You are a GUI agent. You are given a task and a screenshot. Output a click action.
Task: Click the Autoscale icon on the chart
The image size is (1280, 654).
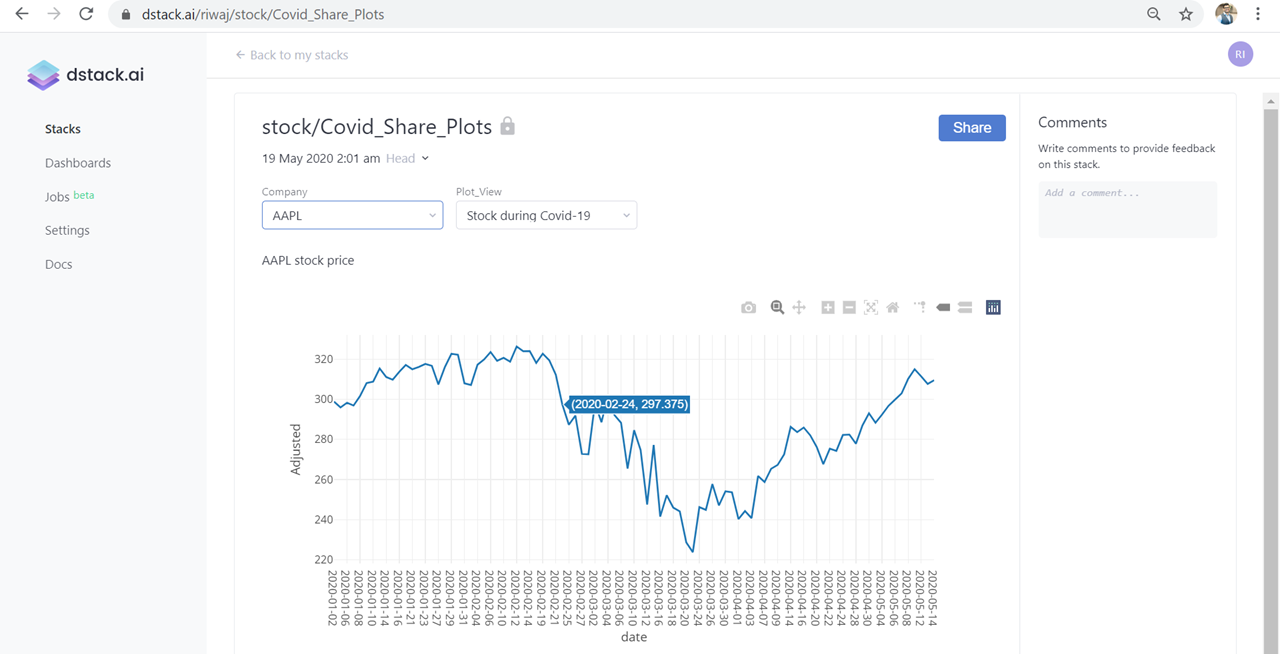(871, 308)
